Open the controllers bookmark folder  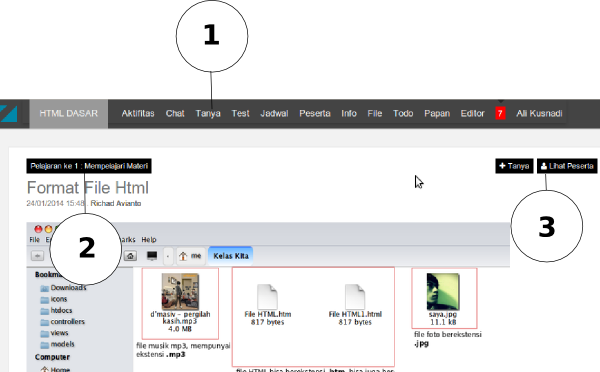63,322
